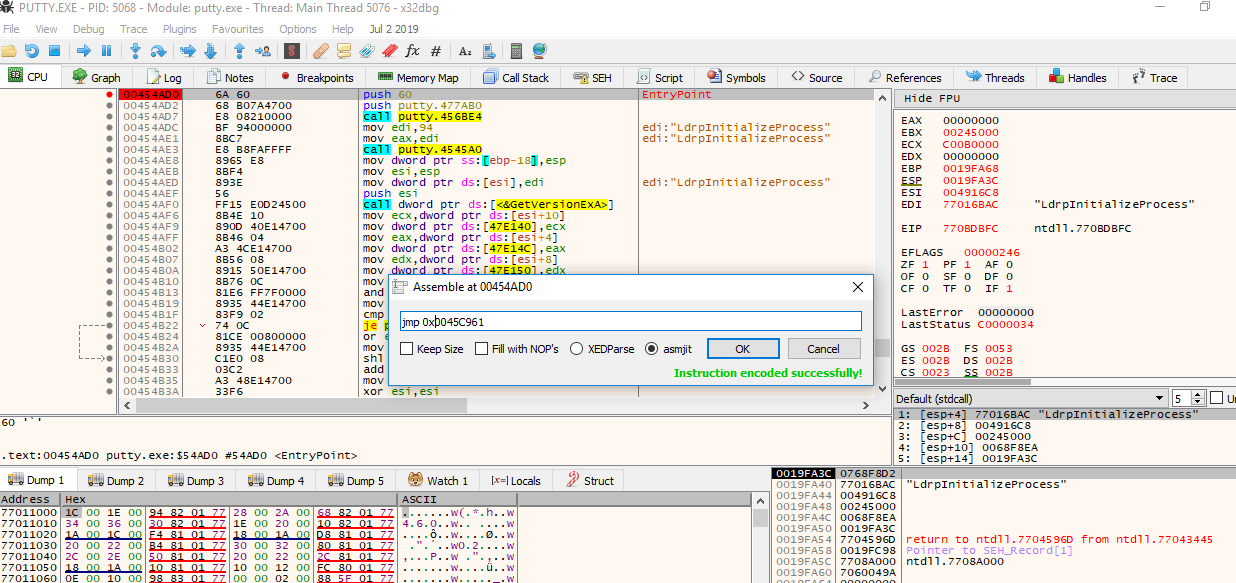The height and width of the screenshot is (583, 1236).
Task: Switch to the Memory Map tab
Action: 419,77
